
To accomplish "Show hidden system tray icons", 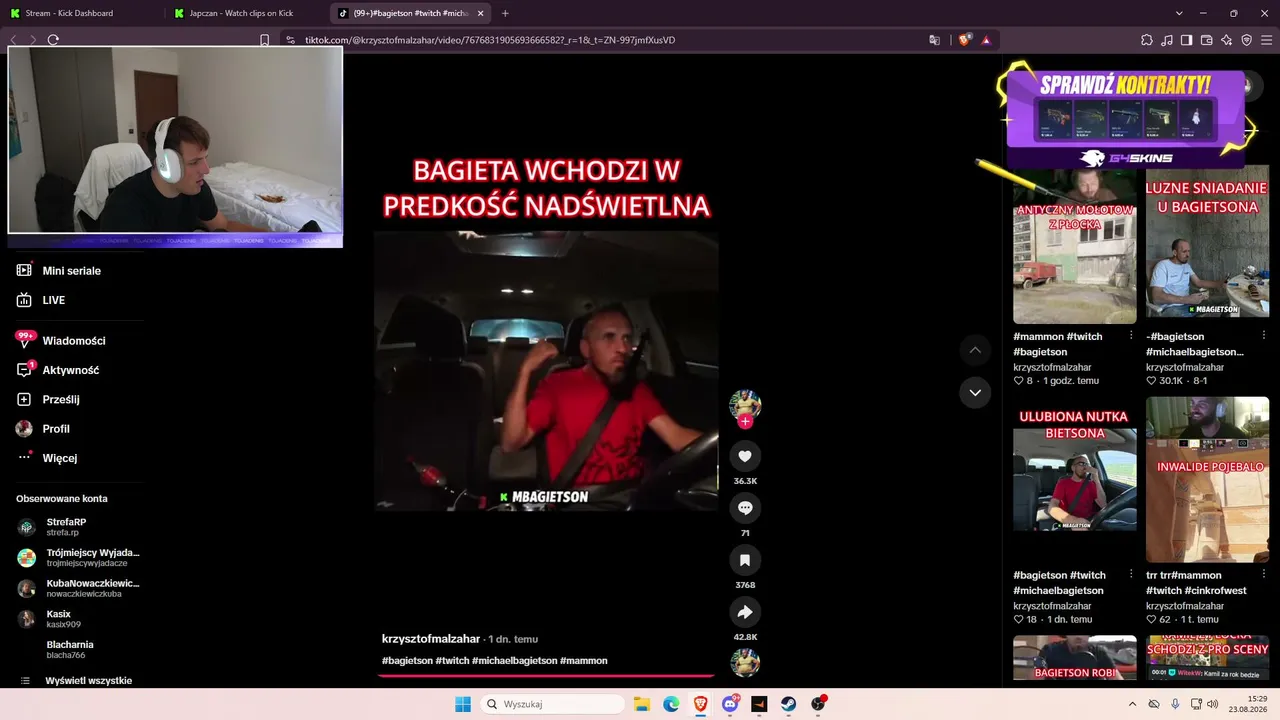I will point(1132,704).
